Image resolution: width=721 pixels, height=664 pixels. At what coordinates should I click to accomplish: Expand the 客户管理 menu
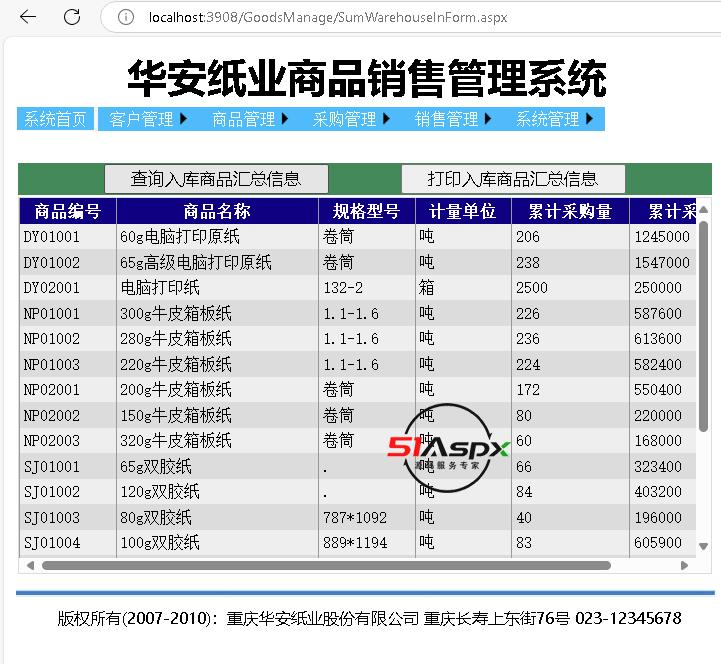148,119
